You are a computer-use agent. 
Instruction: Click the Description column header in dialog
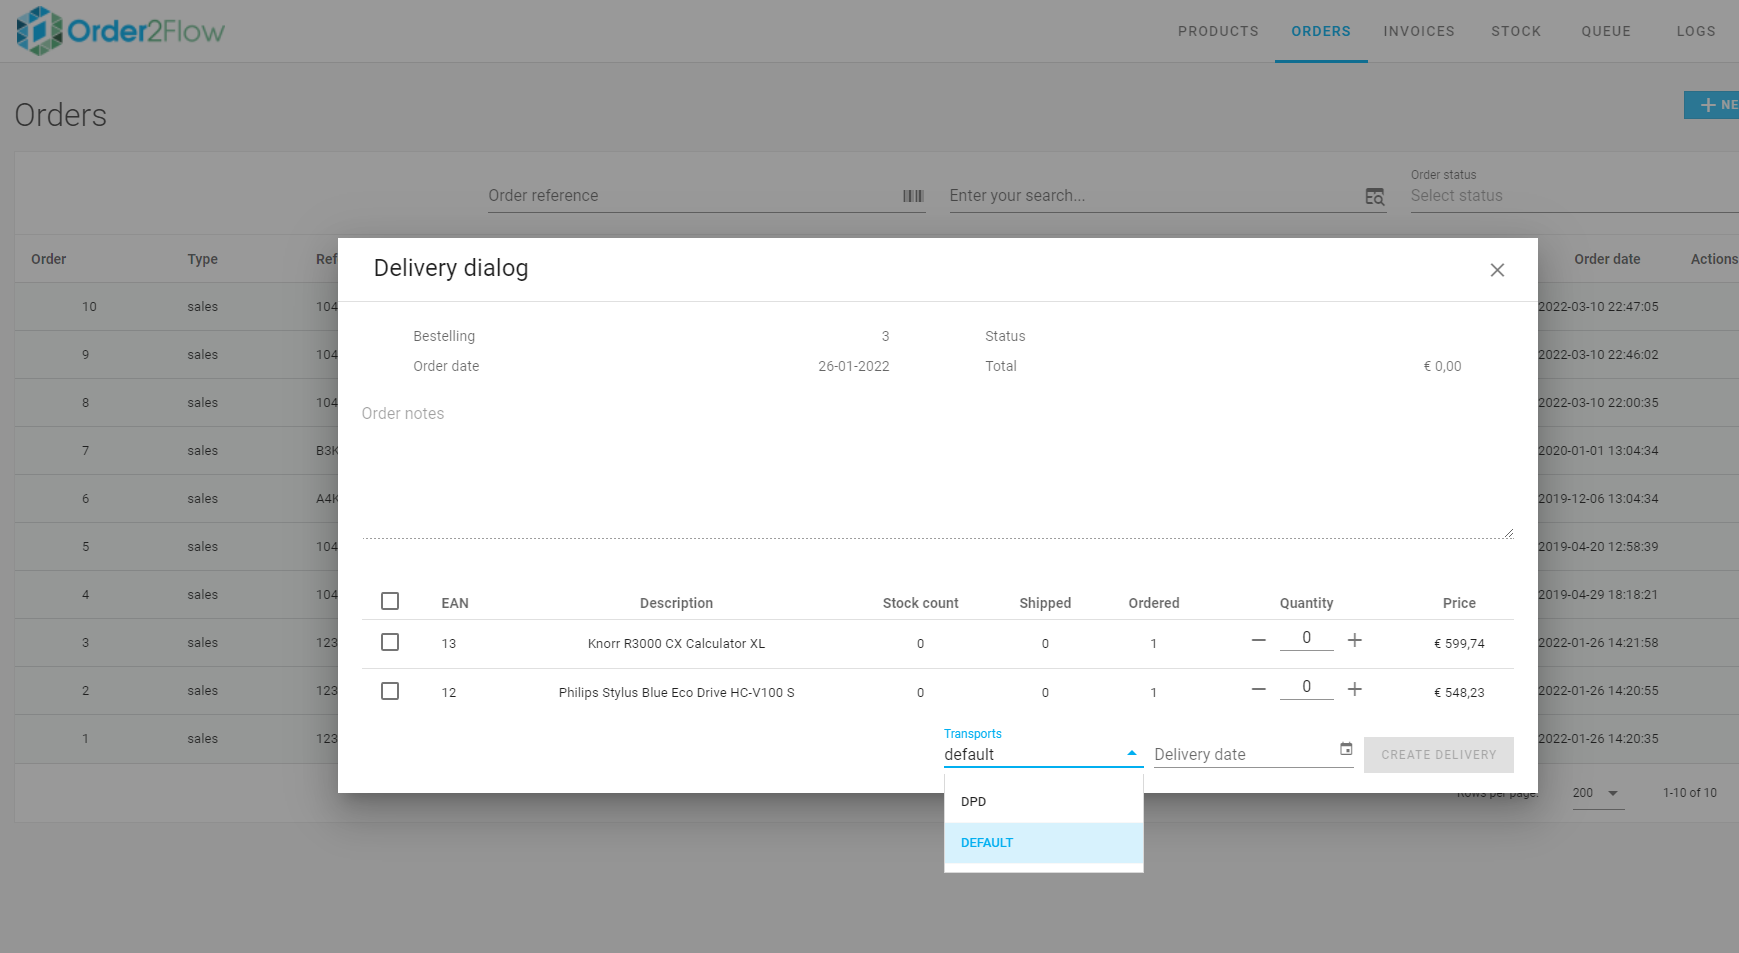pos(676,603)
